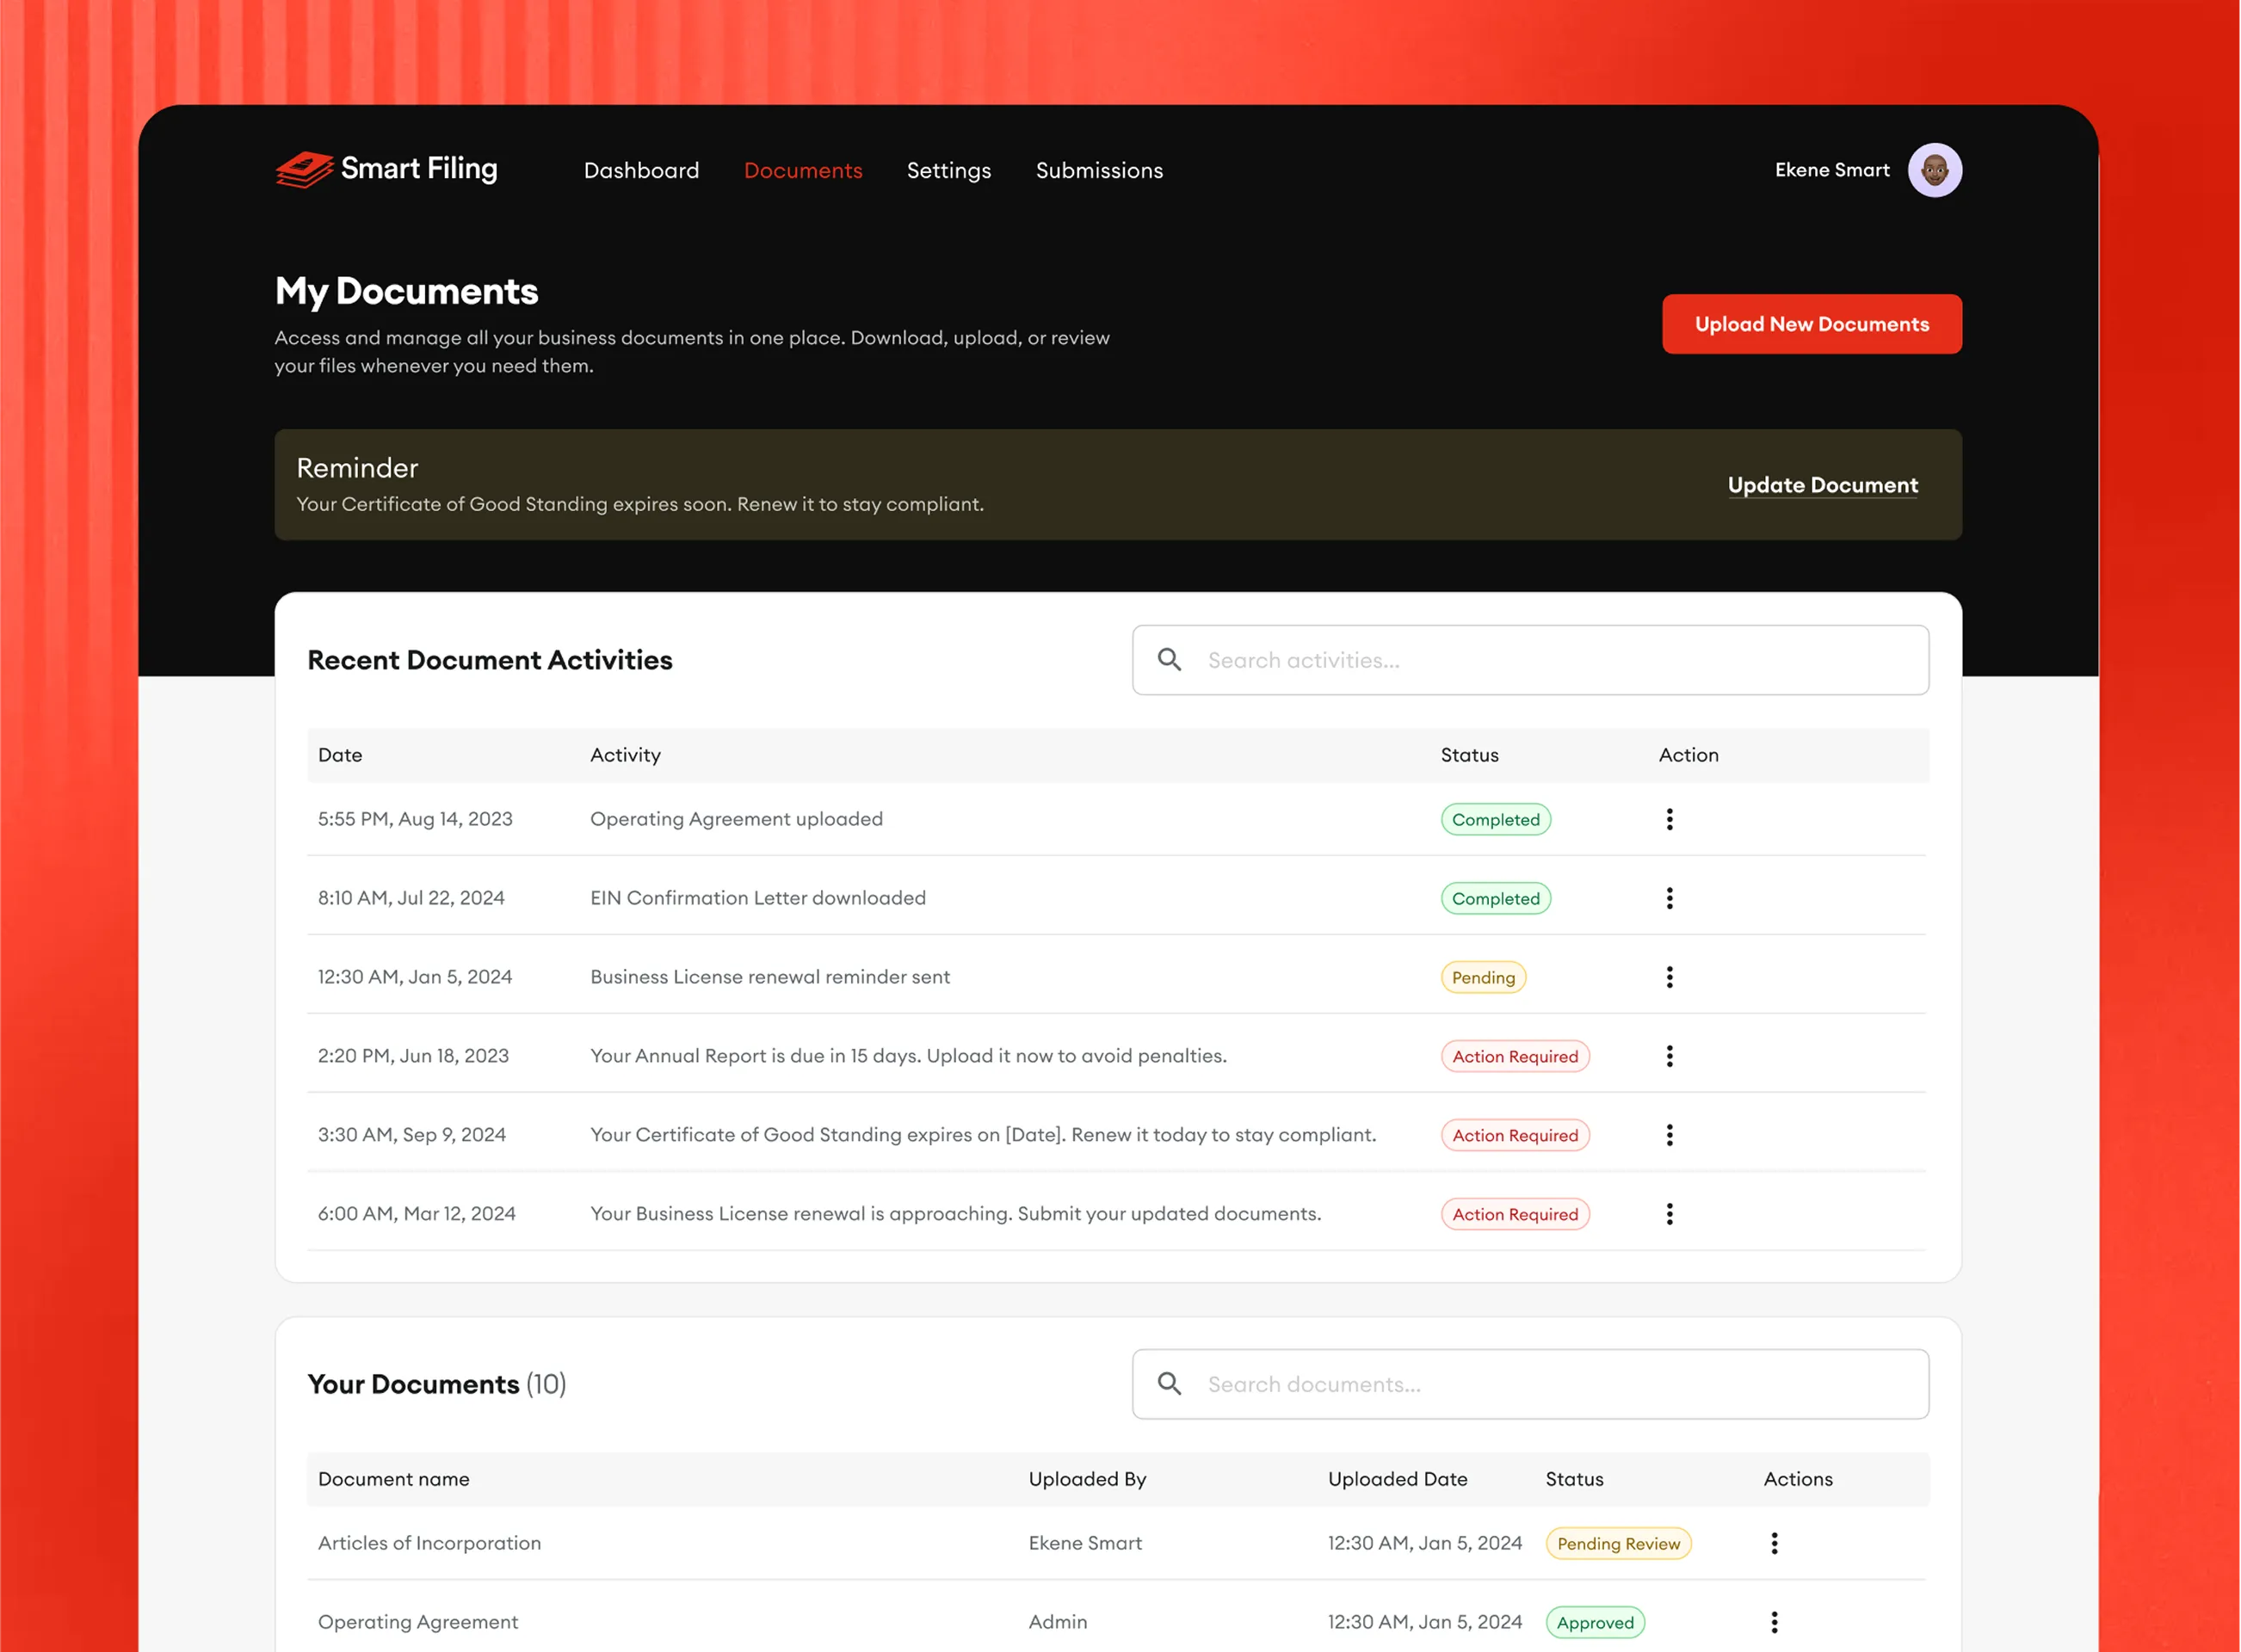Open actions dropdown for Articles of Incorporation
Viewport: 2241px width, 1652px height.
[x=1774, y=1543]
